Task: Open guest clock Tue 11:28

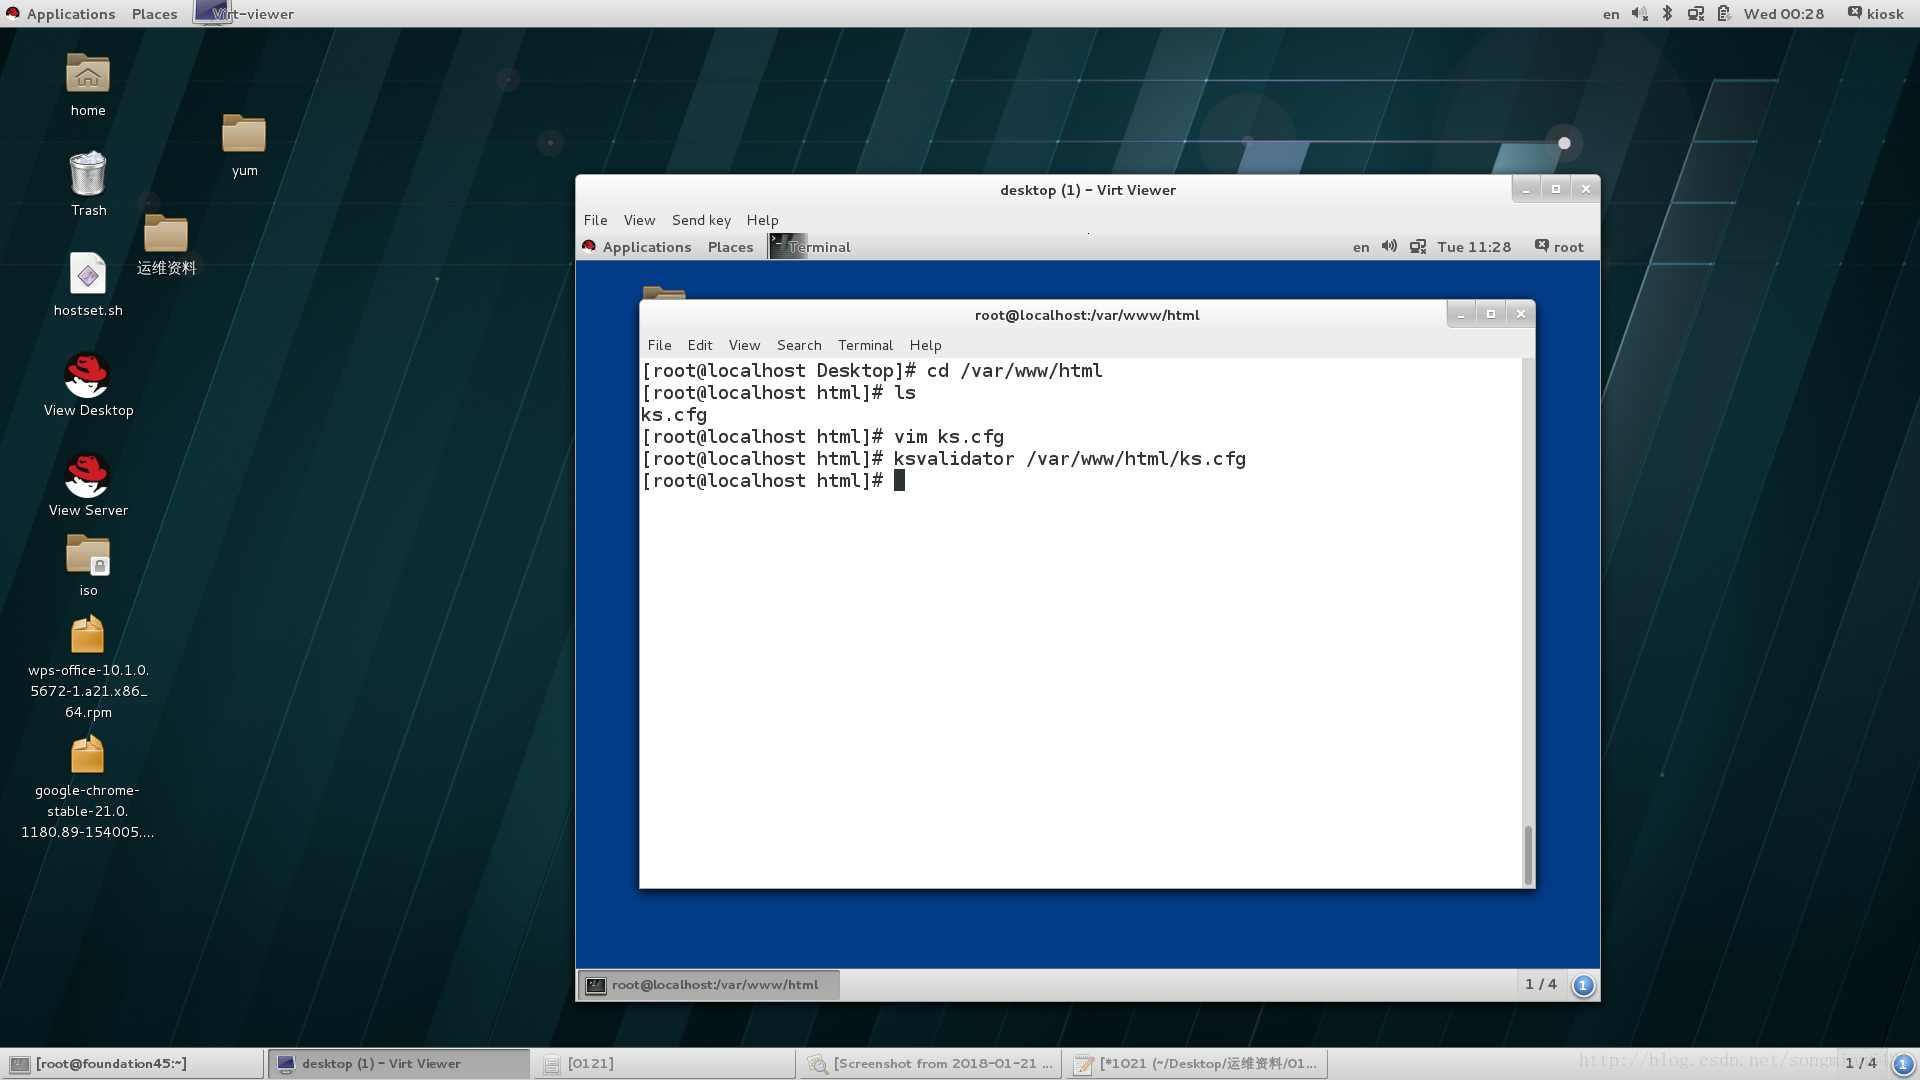Action: (x=1474, y=247)
